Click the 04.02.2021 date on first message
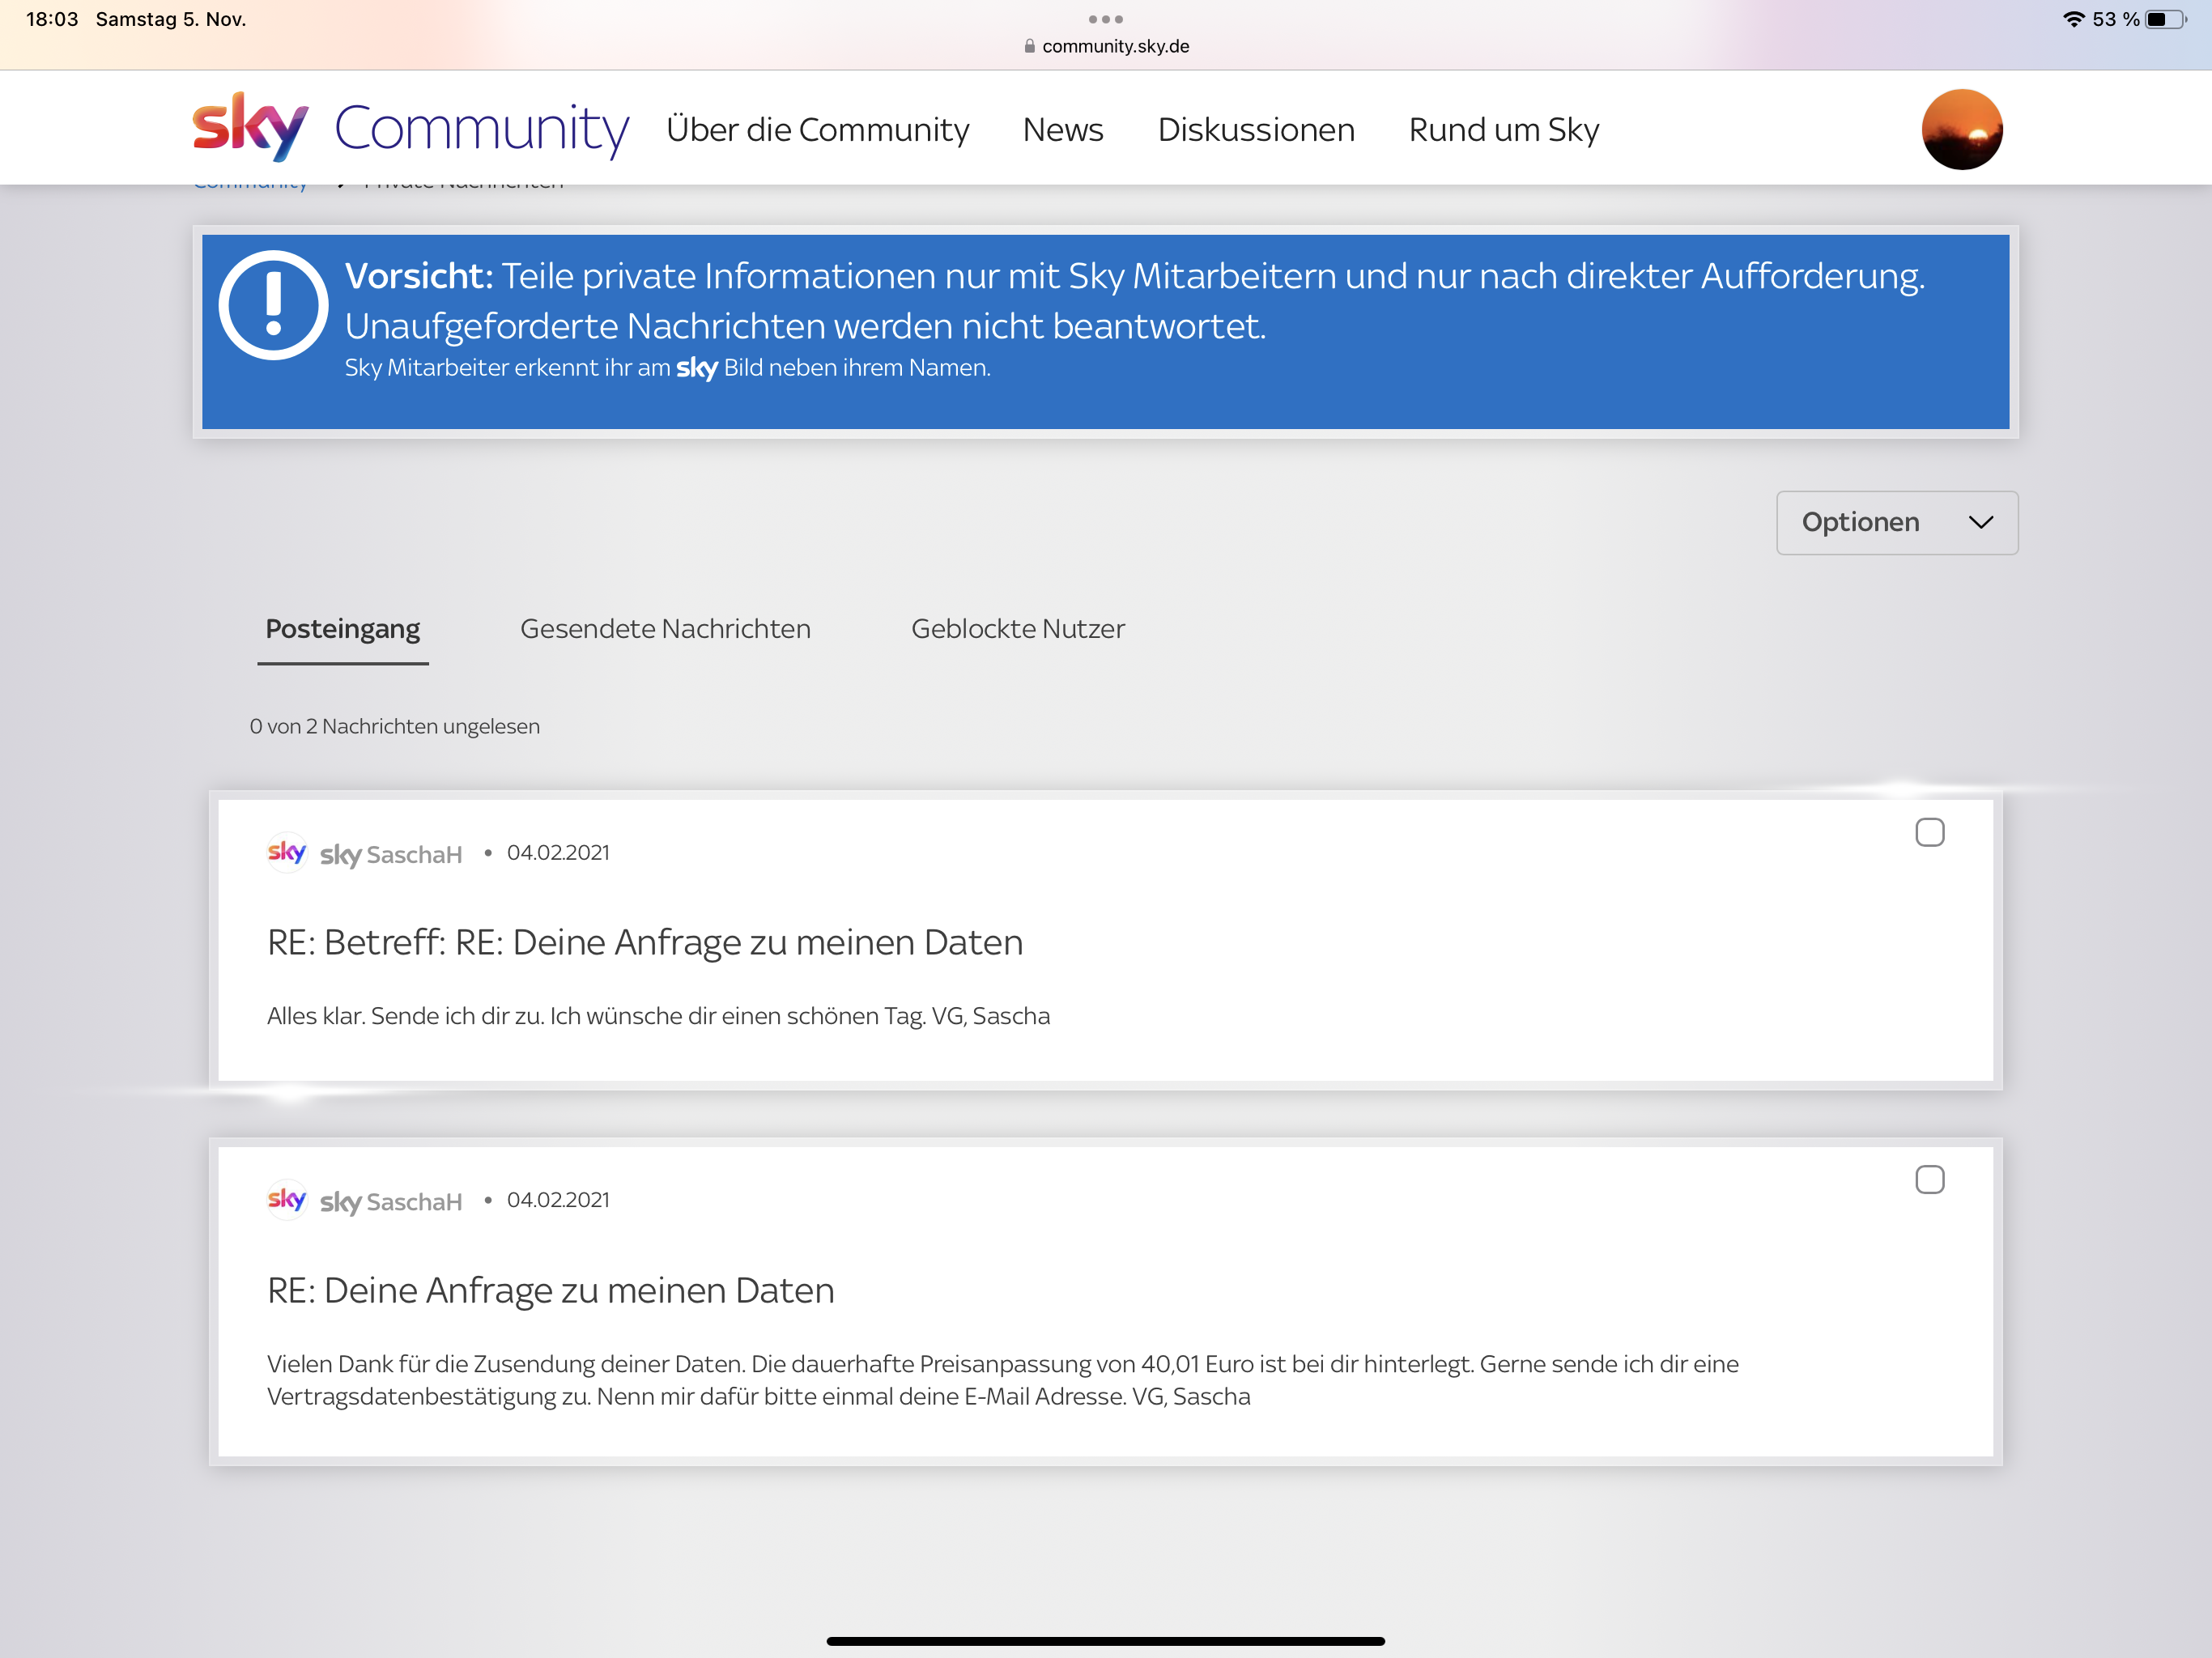 coord(557,852)
